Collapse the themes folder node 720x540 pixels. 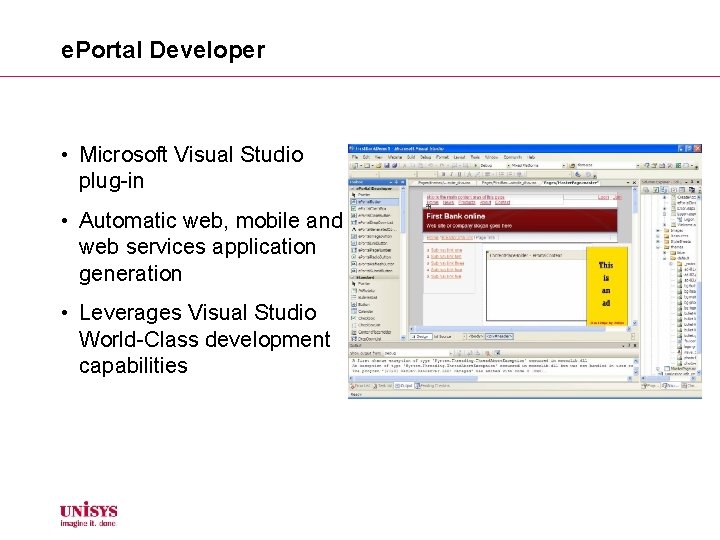(658, 247)
